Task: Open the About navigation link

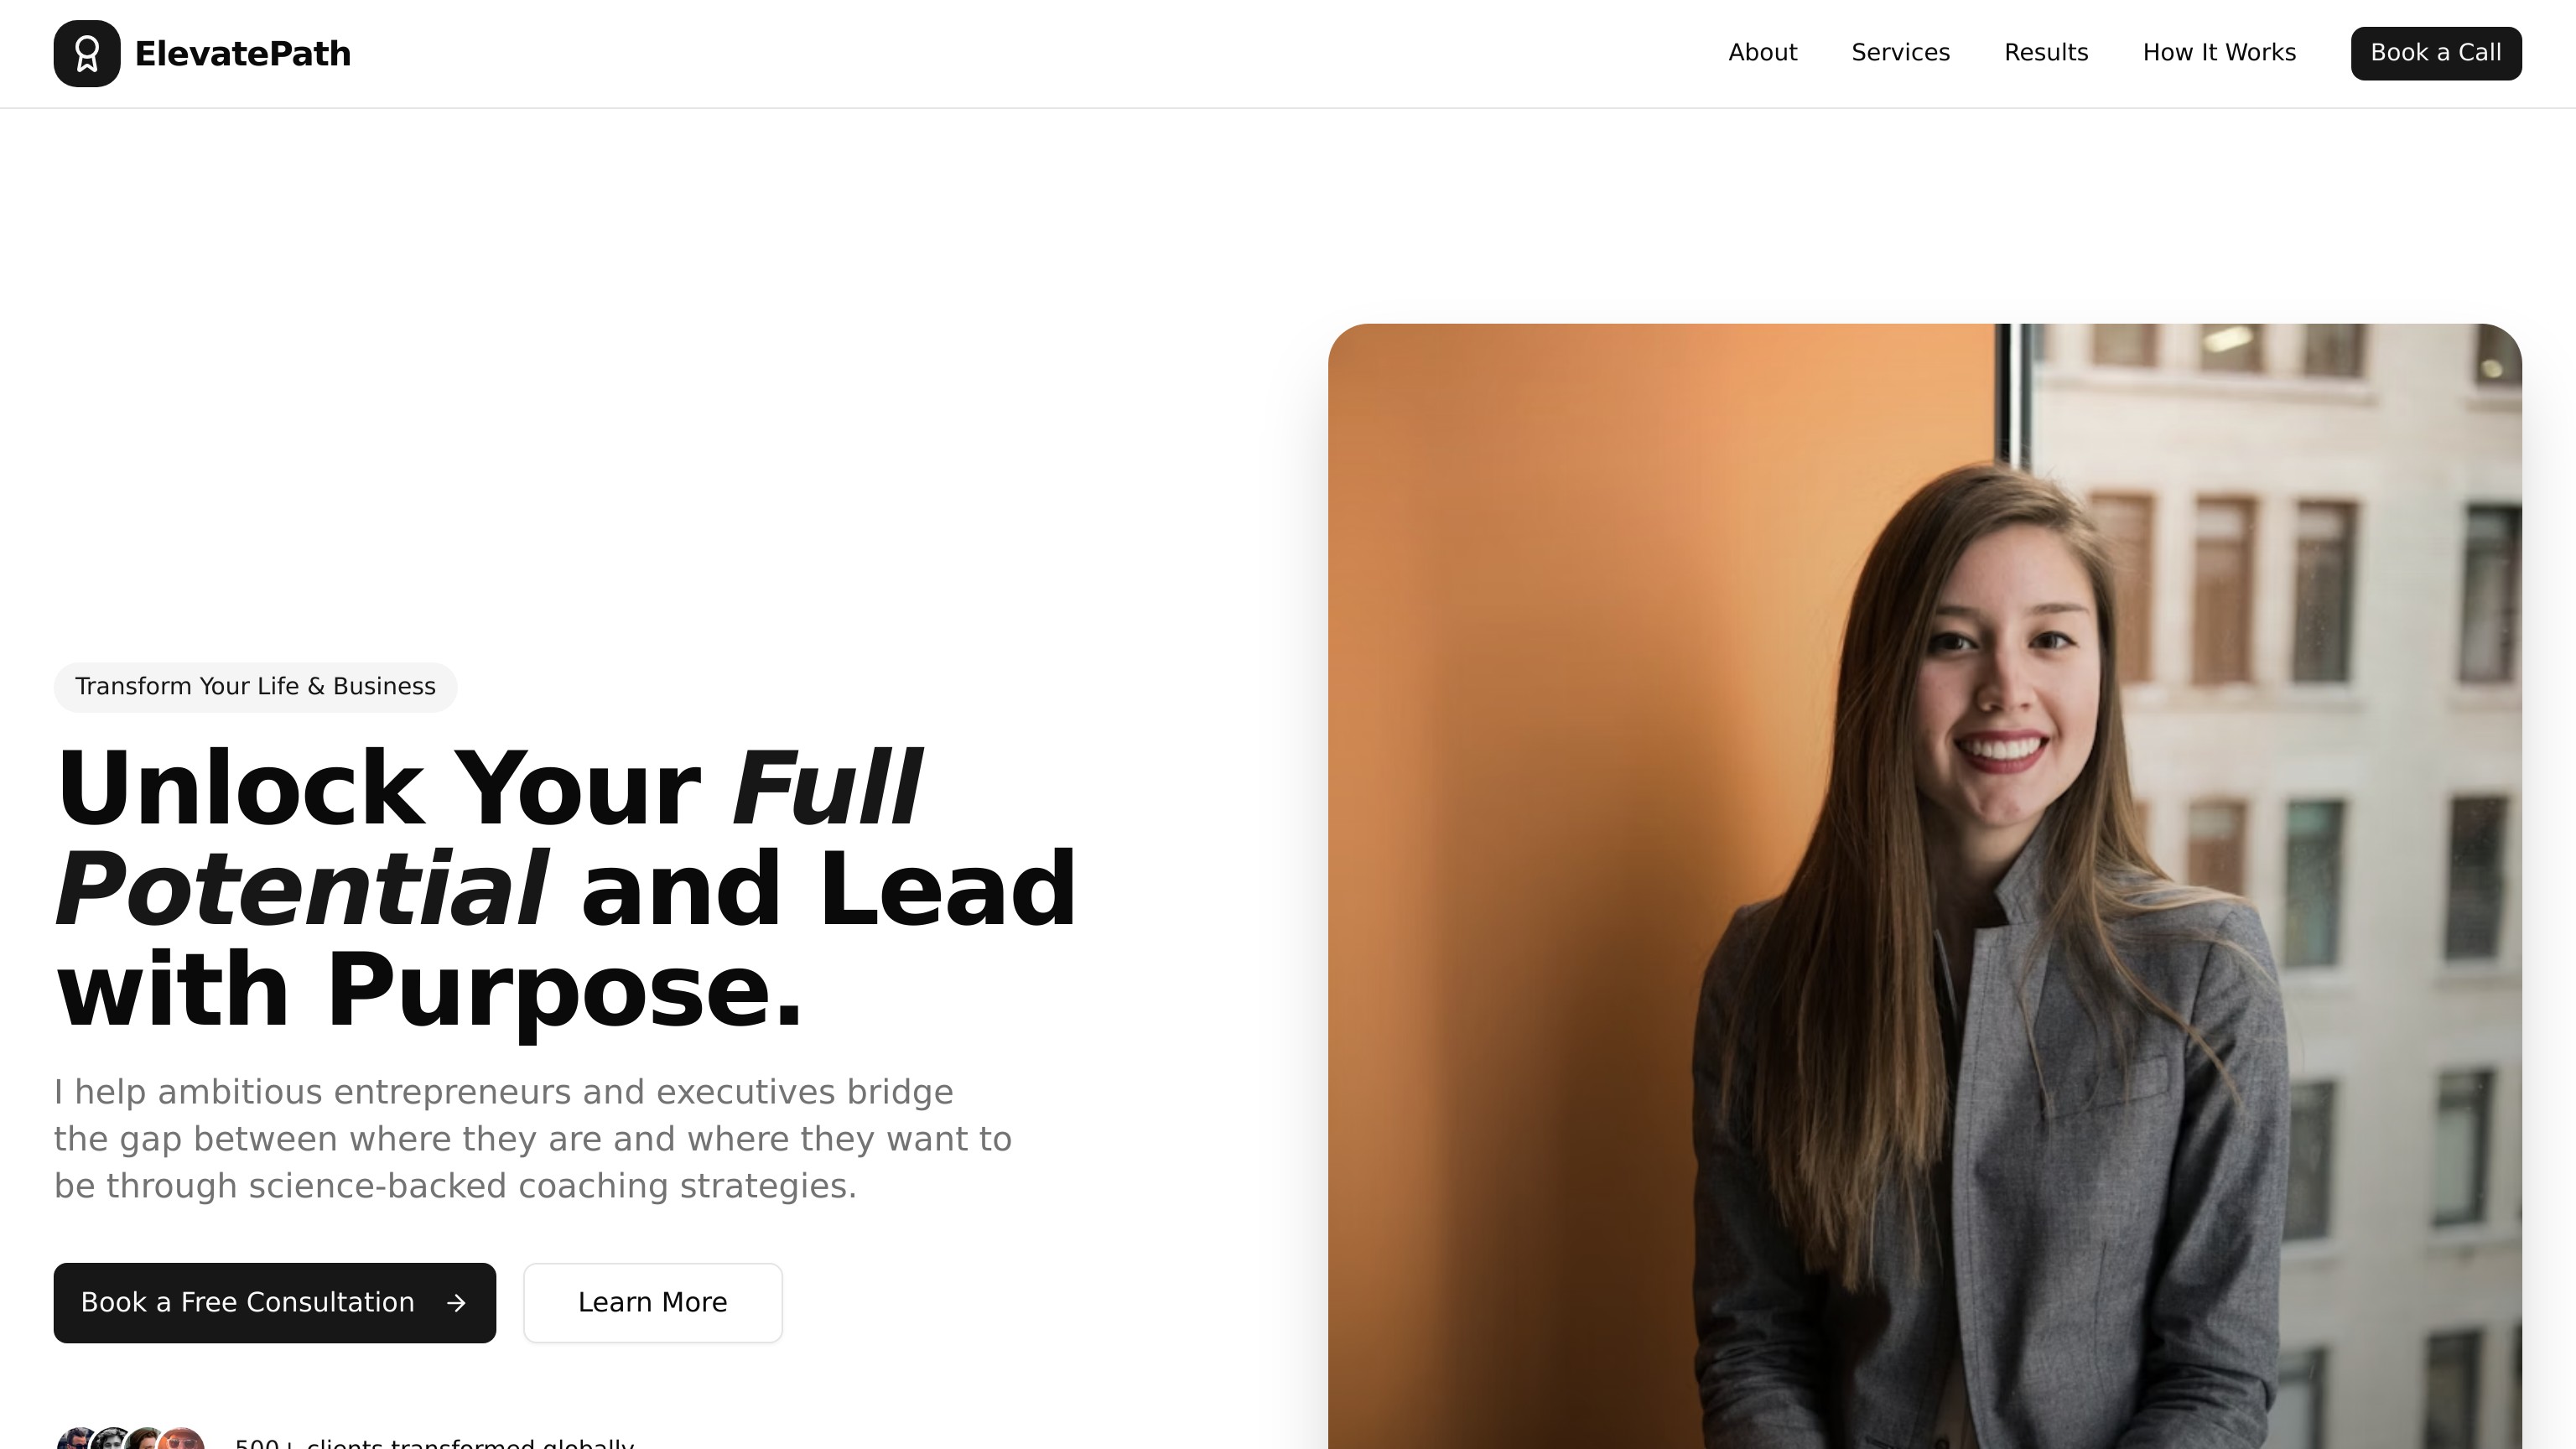Action: 1762,53
